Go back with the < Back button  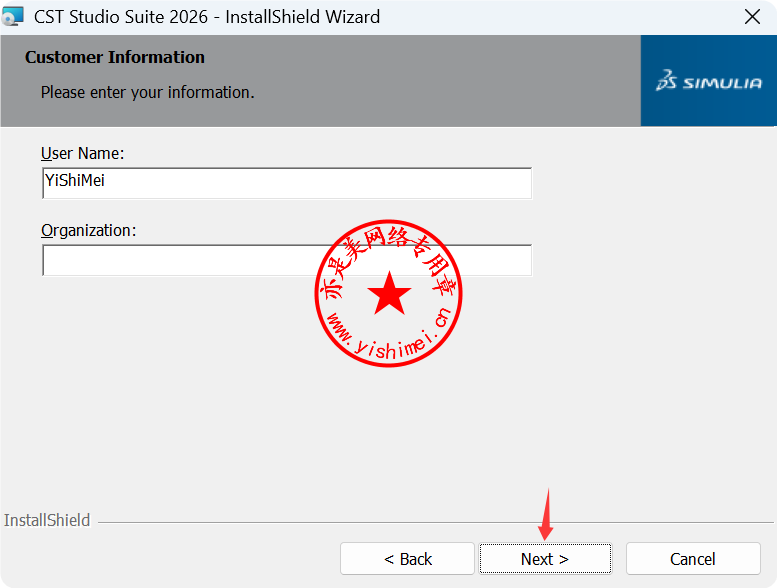(407, 559)
